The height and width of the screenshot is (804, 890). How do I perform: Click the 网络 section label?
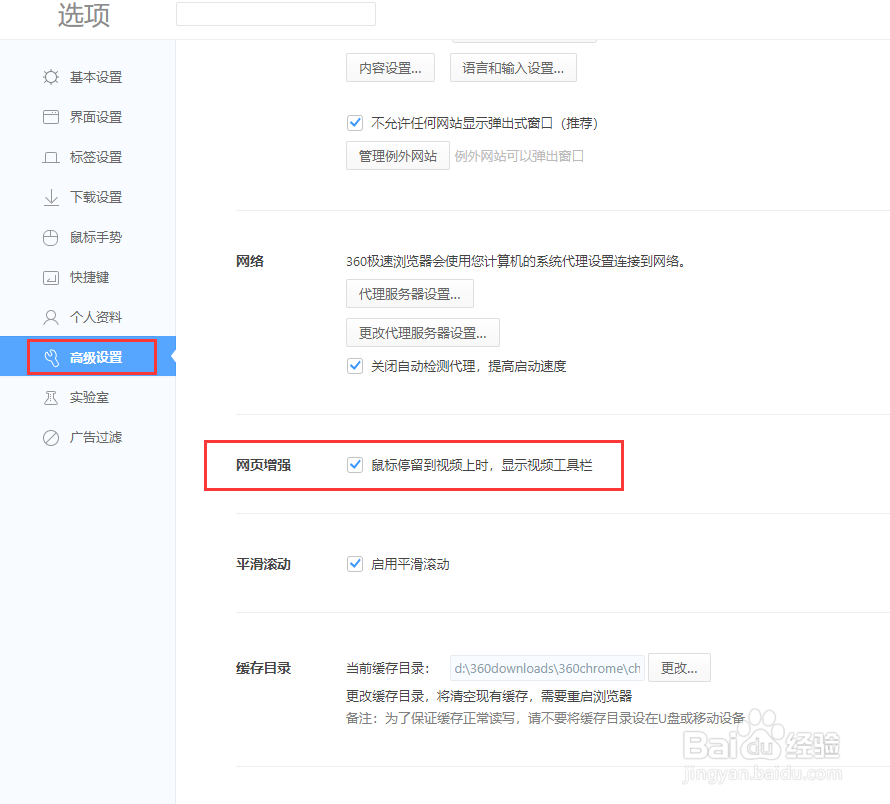pyautogui.click(x=250, y=261)
